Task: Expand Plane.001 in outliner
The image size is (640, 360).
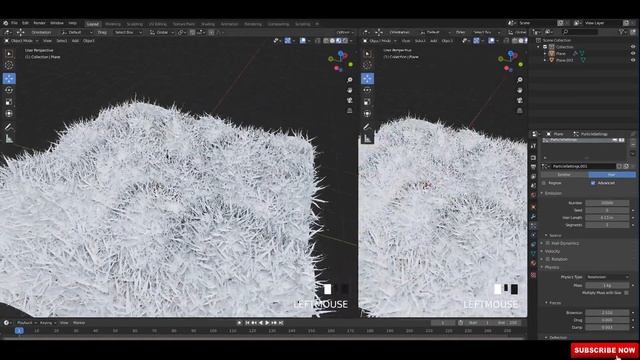Action: (545, 60)
